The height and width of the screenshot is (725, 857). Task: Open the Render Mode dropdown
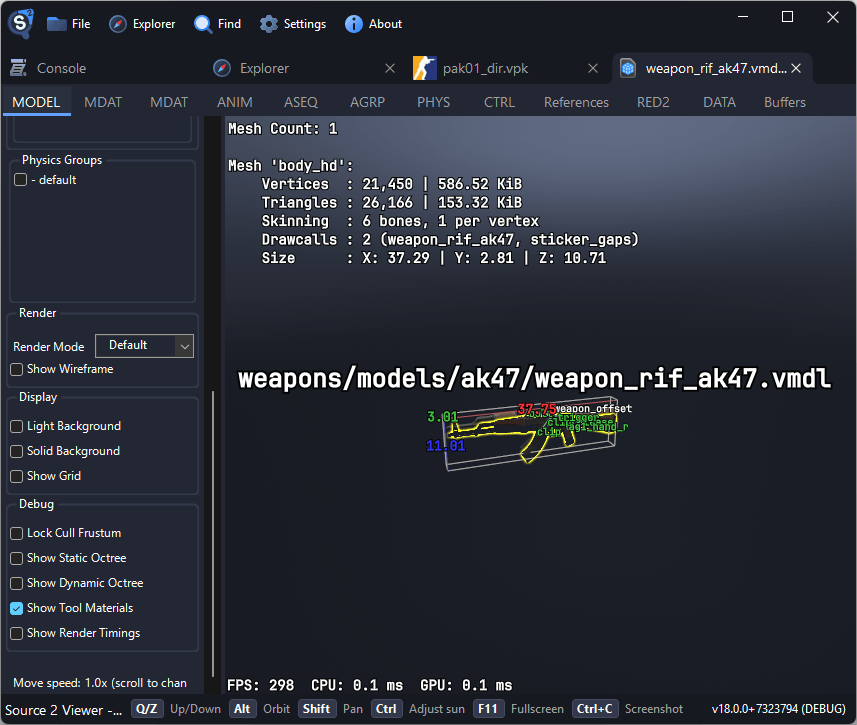(144, 345)
